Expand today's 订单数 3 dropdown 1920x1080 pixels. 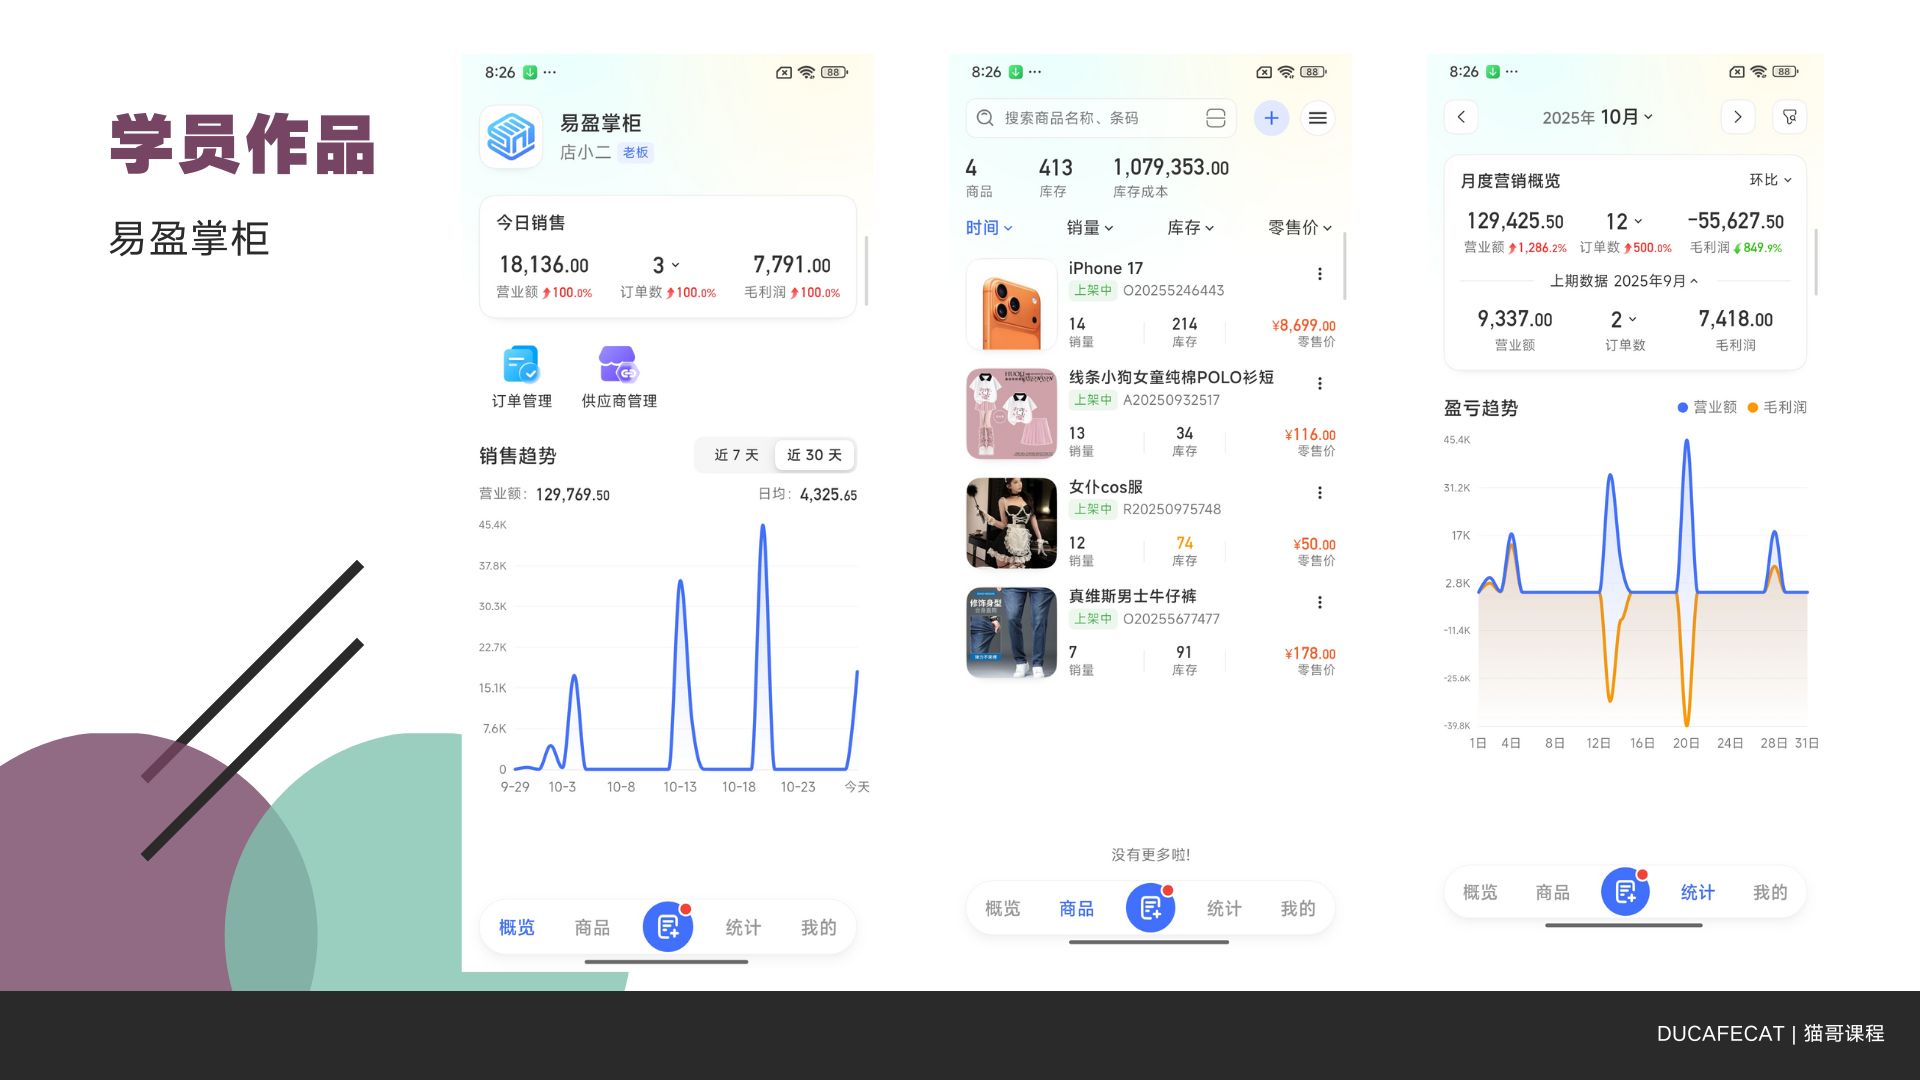666,265
